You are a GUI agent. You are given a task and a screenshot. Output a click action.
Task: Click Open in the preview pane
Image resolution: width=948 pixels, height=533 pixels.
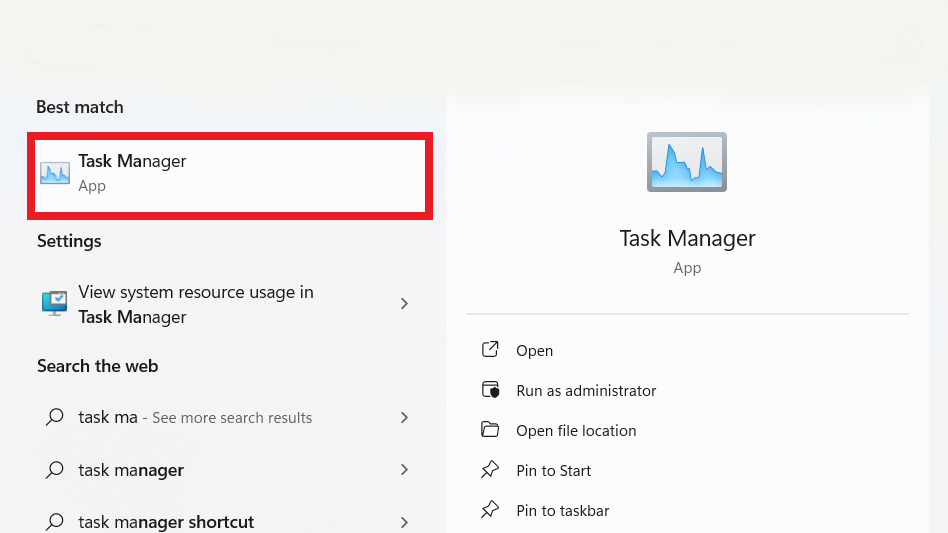point(534,350)
